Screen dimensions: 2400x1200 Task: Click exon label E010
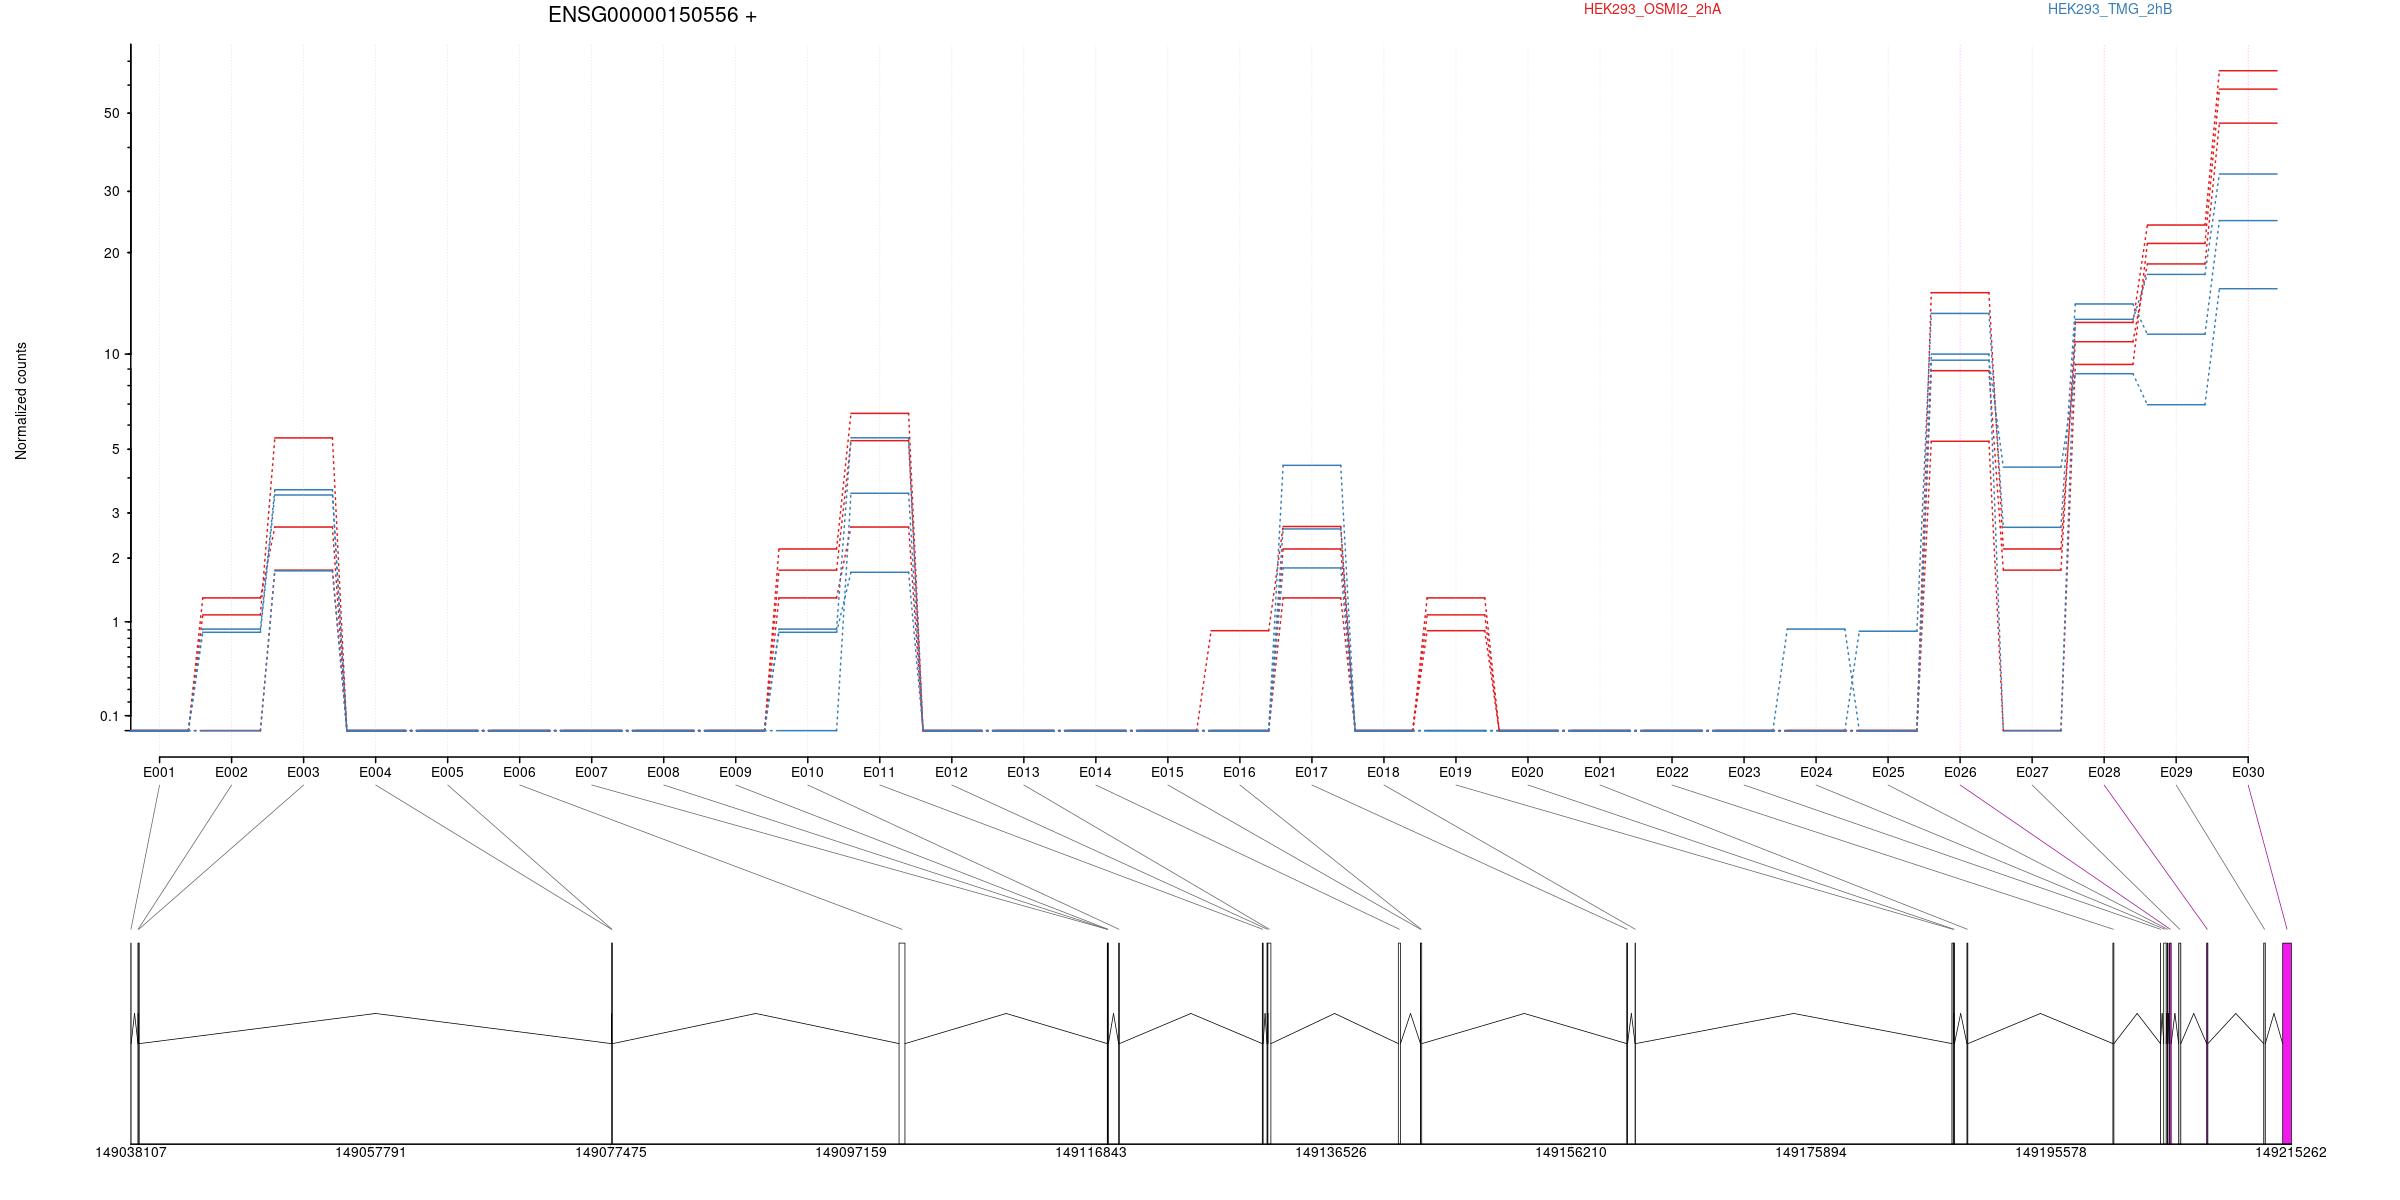point(807,772)
